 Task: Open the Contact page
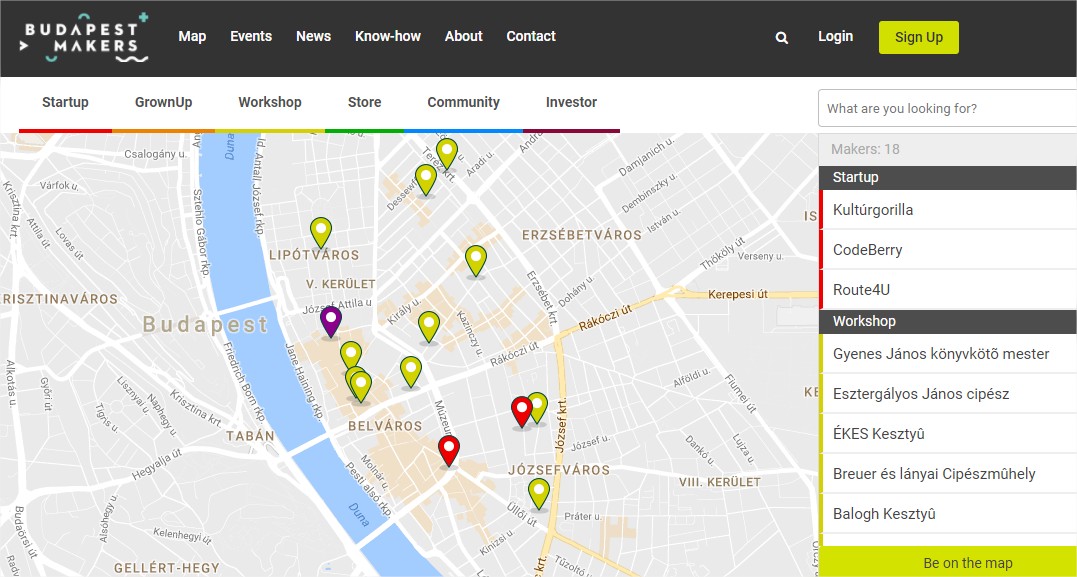531,36
